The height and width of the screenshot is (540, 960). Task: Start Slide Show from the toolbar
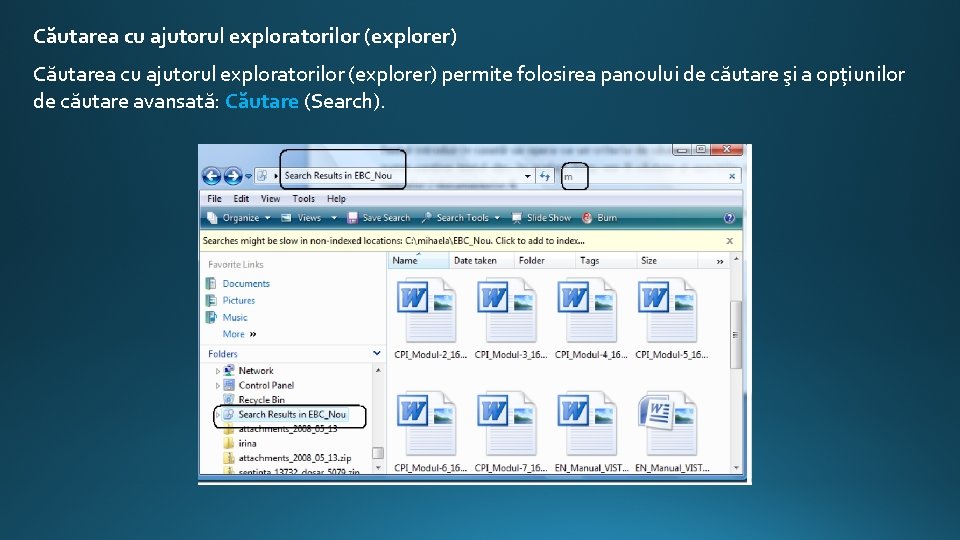pos(541,218)
